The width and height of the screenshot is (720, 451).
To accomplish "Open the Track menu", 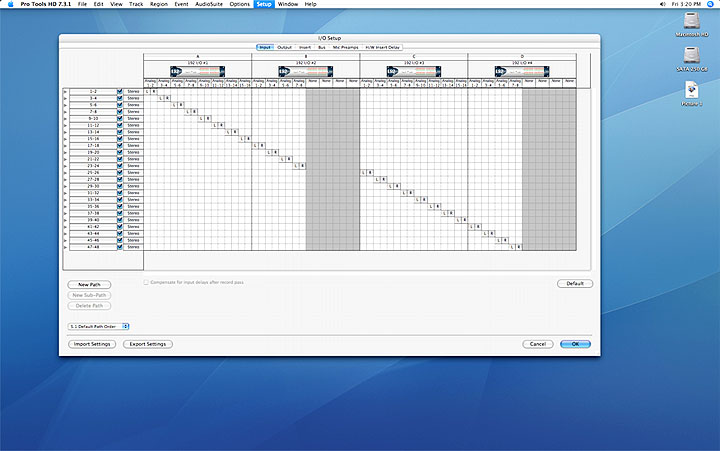I will 136,4.
